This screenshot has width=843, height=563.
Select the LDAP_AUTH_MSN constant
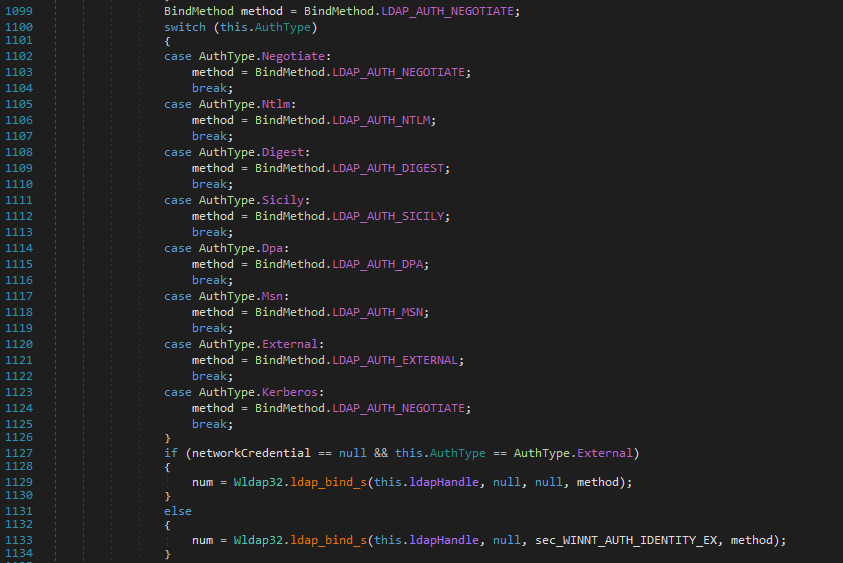tap(377, 312)
